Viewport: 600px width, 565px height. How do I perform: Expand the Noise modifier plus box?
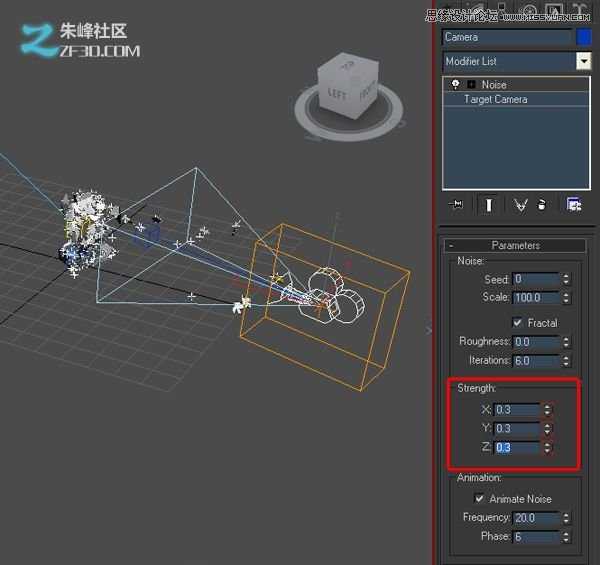(472, 84)
